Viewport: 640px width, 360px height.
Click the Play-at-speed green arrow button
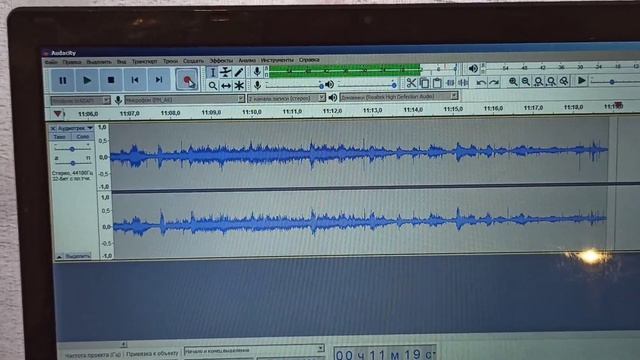pyautogui.click(x=582, y=80)
